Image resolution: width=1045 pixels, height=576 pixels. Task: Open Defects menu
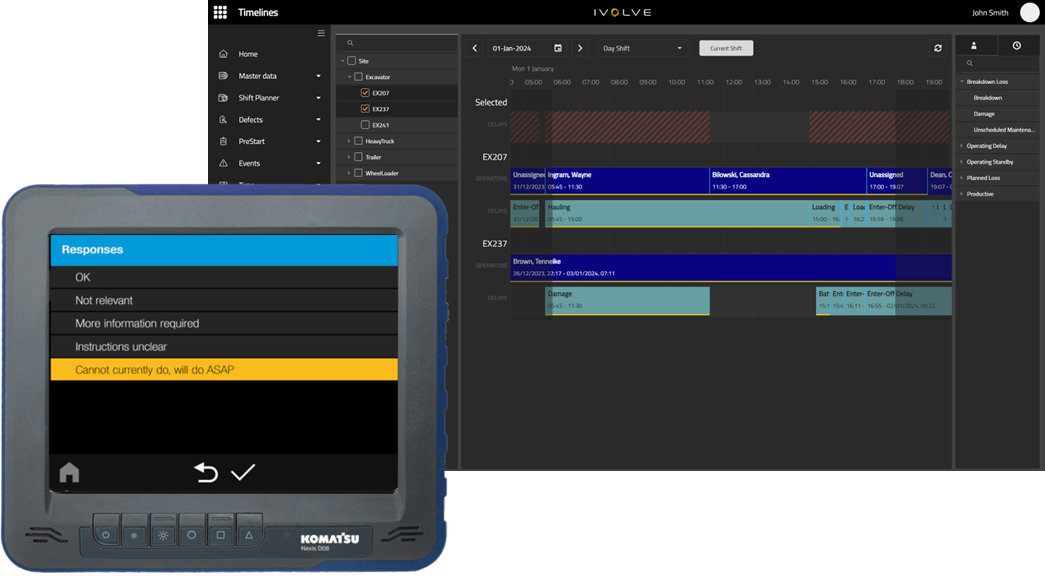coord(251,120)
